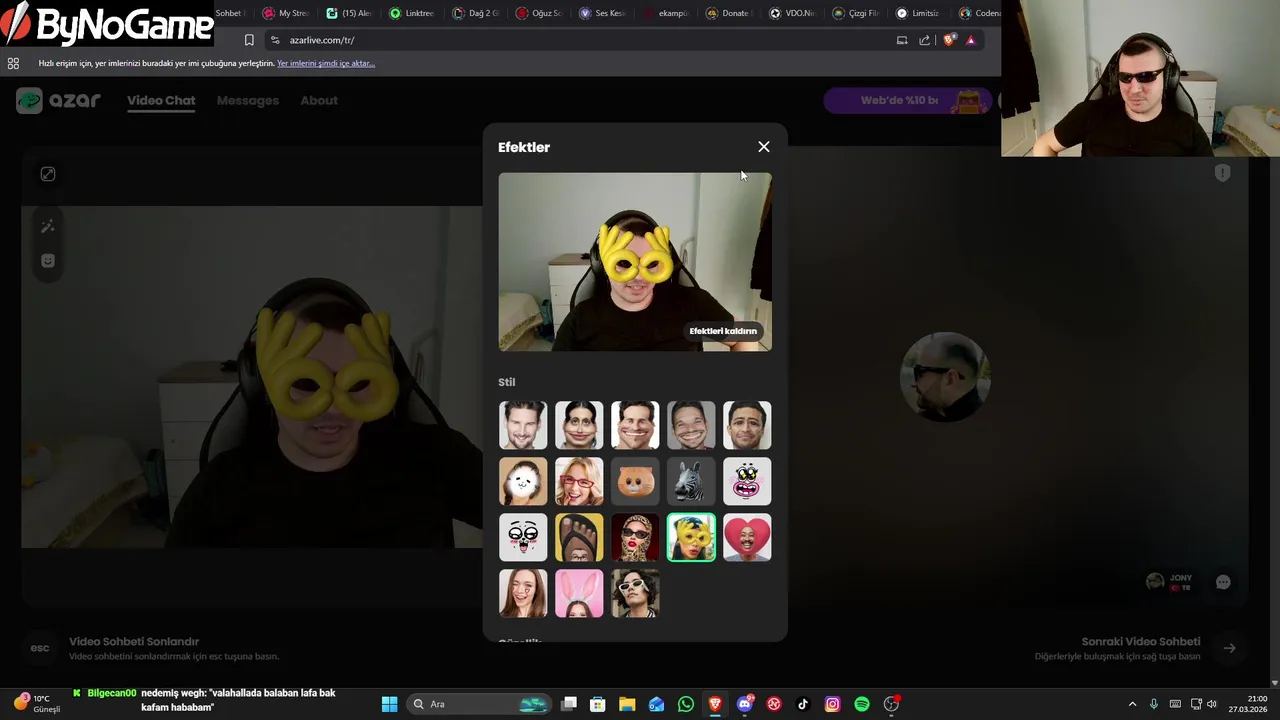Expand the local video to fullscreen
The image size is (1280, 720).
(47, 174)
